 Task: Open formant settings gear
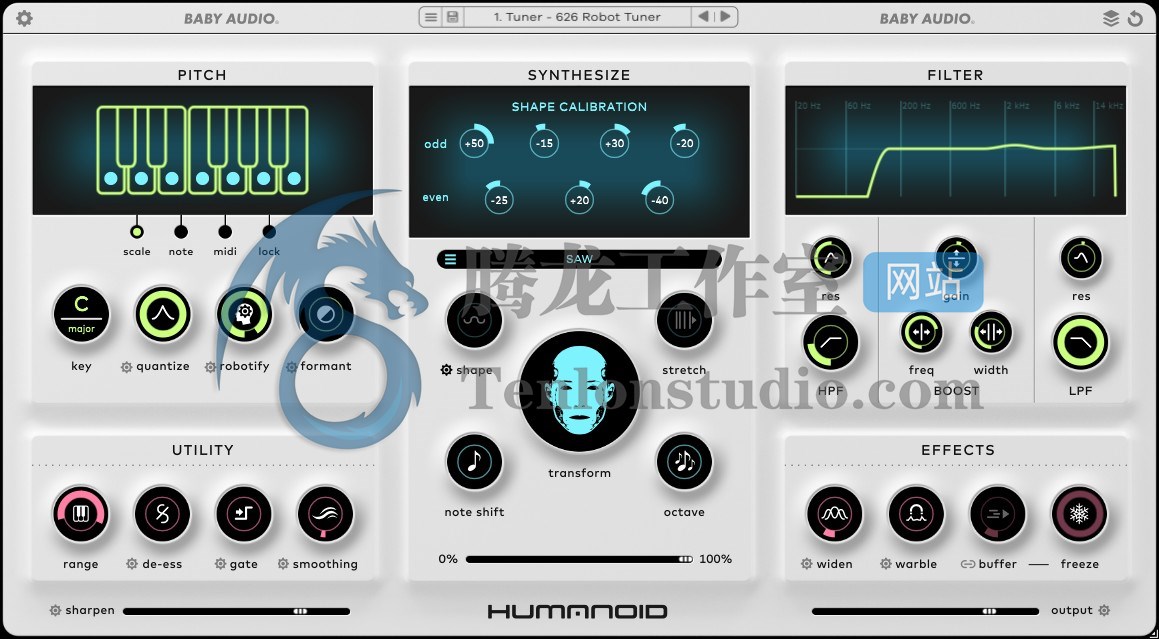pos(291,367)
